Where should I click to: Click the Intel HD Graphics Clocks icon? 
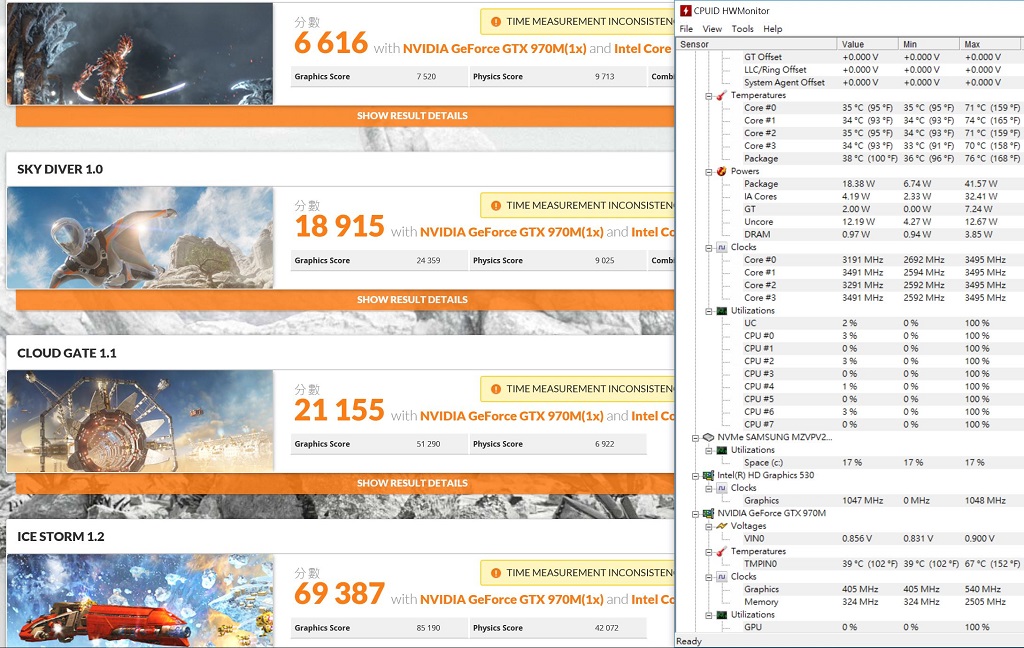tap(722, 487)
